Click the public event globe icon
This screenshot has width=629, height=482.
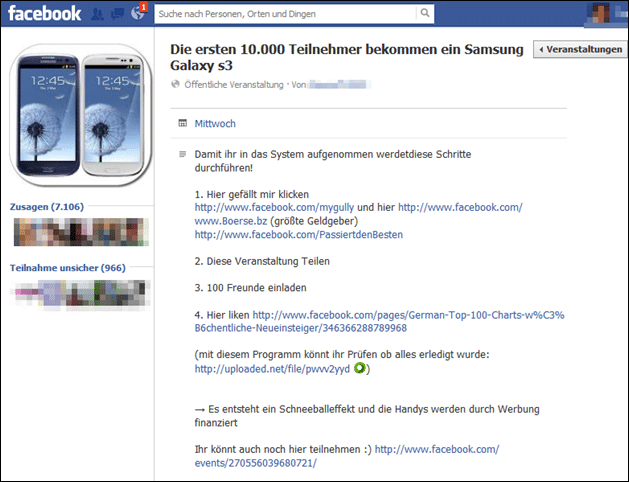click(x=175, y=84)
